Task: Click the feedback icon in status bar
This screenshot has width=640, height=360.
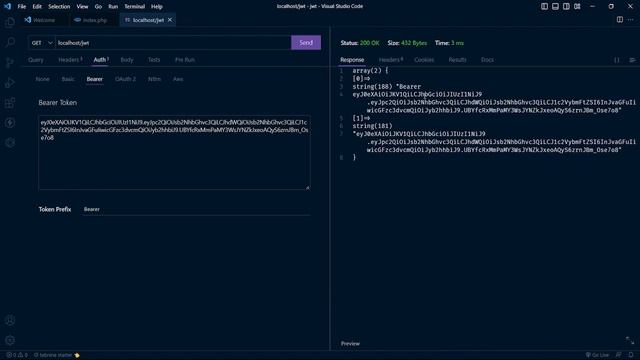Action: click(619, 355)
